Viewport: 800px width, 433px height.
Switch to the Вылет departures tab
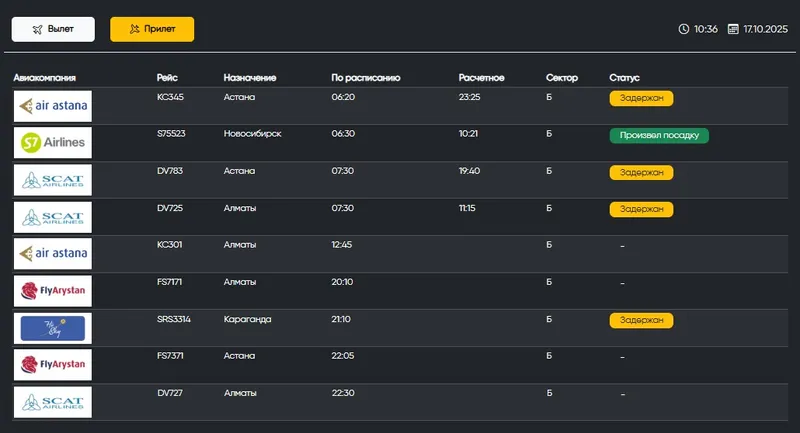[x=53, y=29]
